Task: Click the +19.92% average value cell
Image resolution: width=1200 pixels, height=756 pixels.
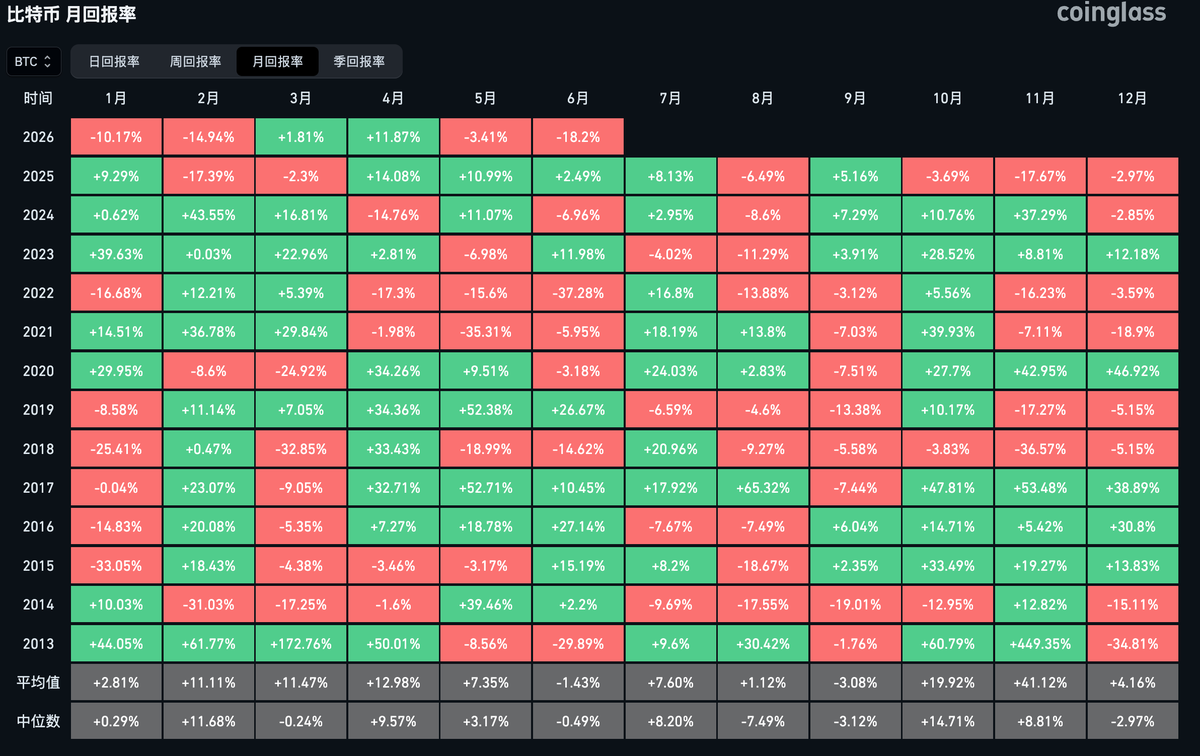Action: 948,683
